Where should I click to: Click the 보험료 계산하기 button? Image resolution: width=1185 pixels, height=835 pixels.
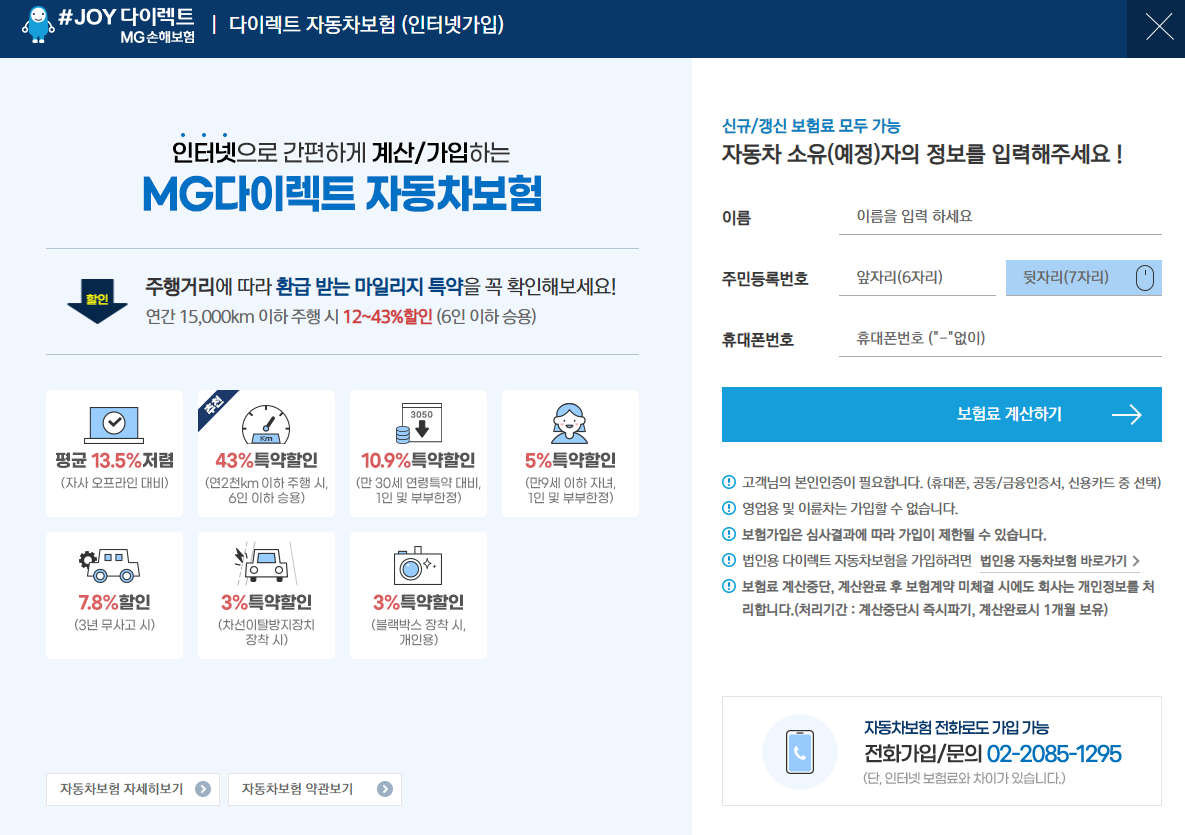942,414
